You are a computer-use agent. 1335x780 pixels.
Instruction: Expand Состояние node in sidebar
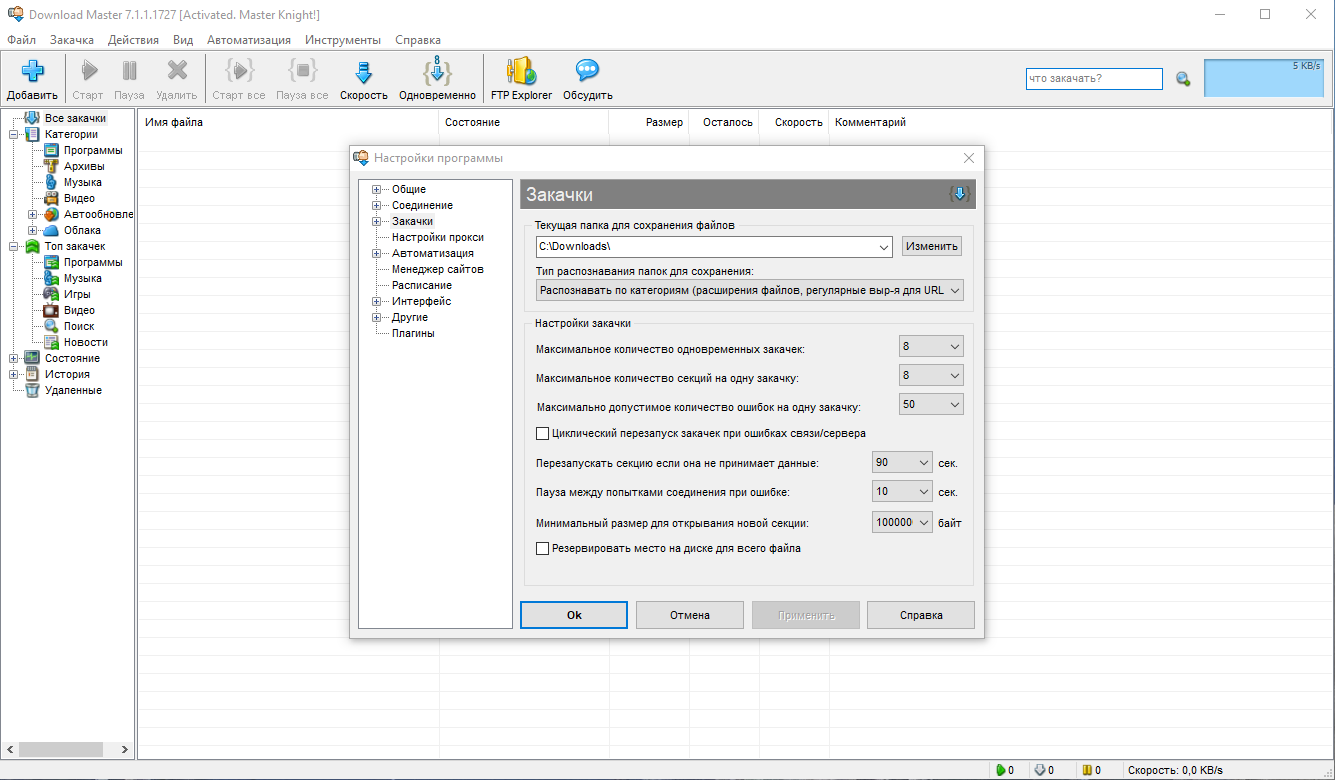(x=13, y=358)
